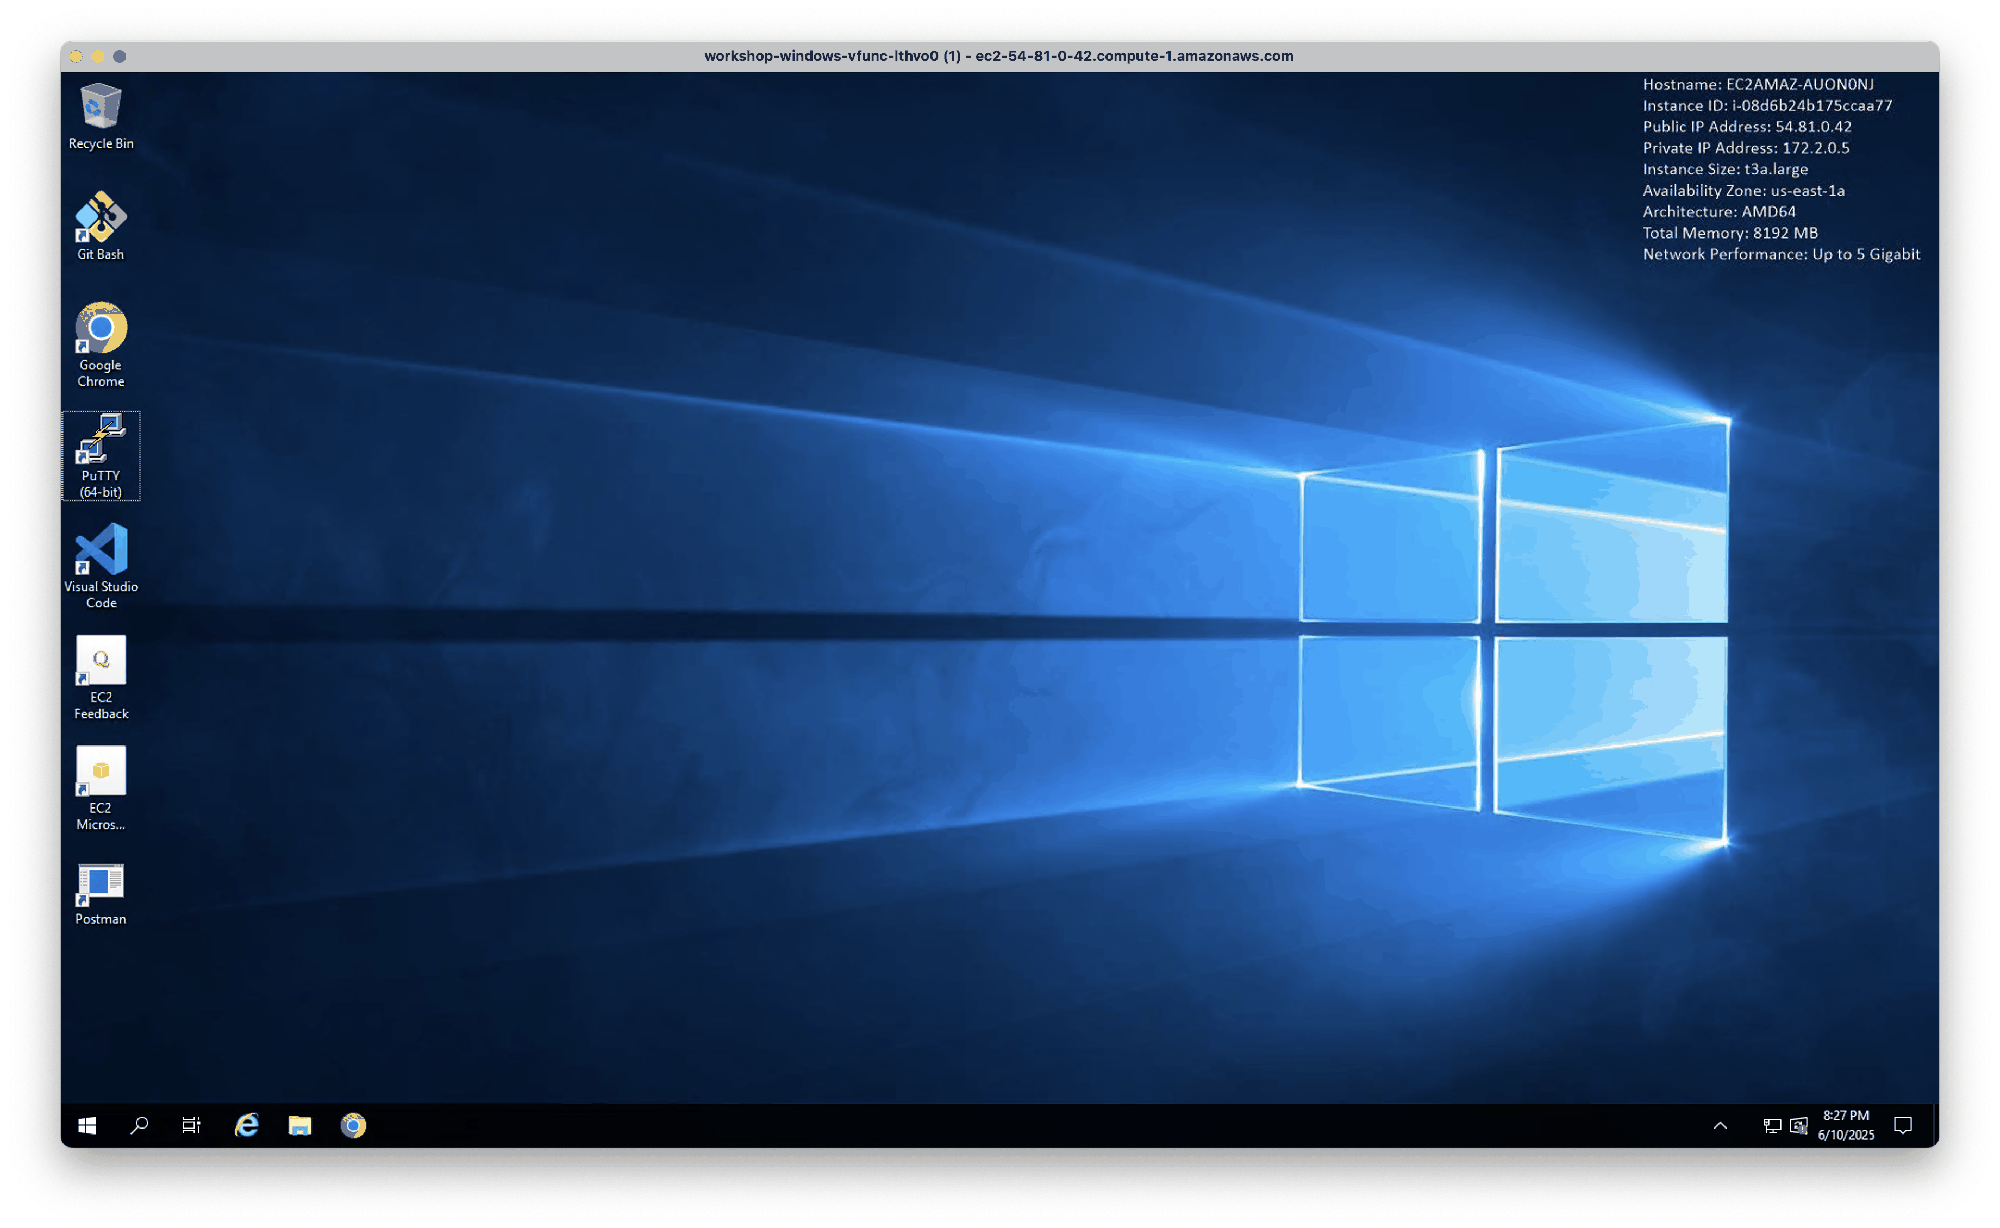The image size is (2000, 1228).
Task: Select the Postman desktop shortcut
Action: 101,895
